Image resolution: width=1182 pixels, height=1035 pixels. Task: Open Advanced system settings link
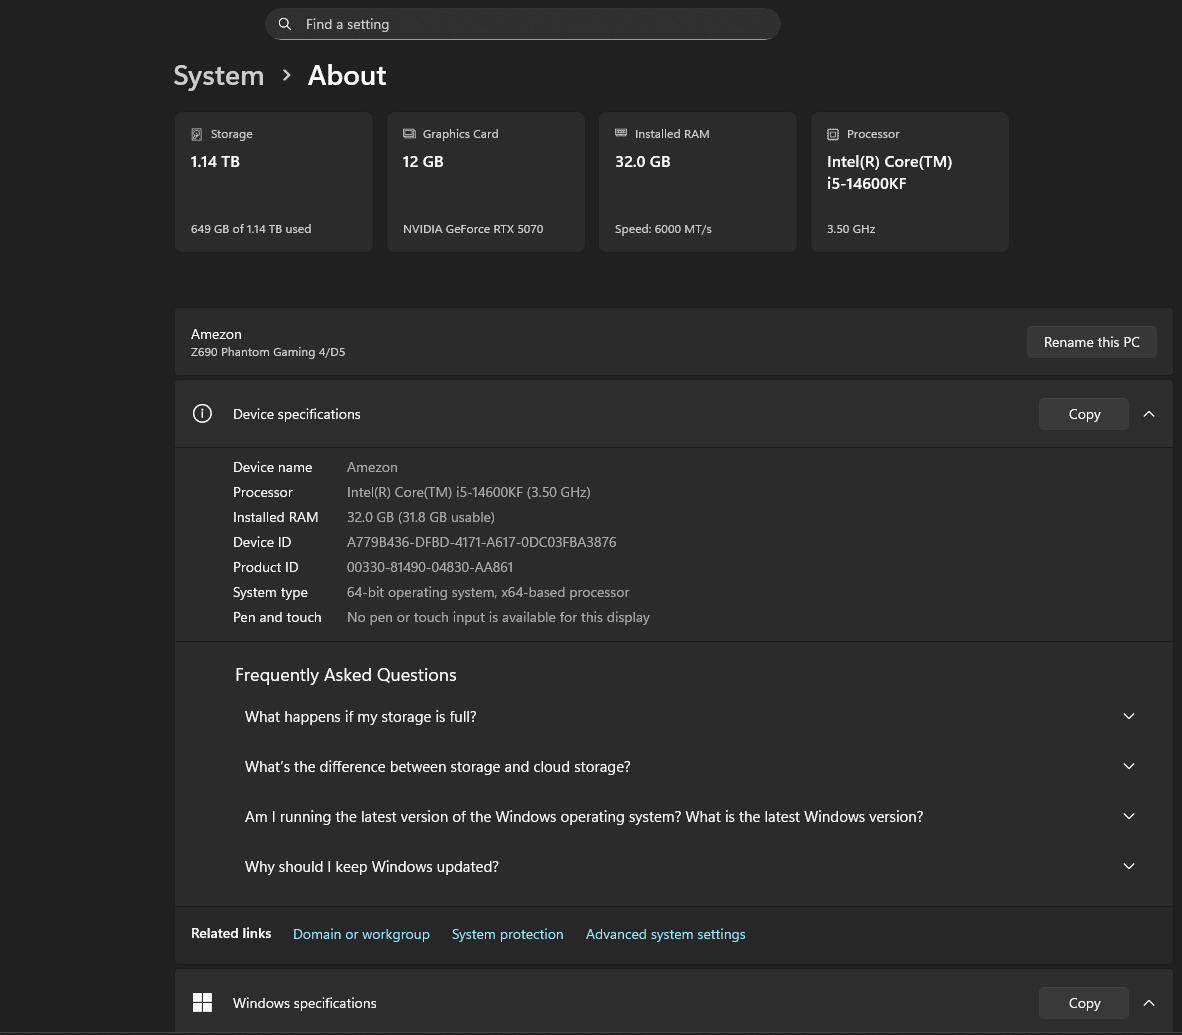665,934
